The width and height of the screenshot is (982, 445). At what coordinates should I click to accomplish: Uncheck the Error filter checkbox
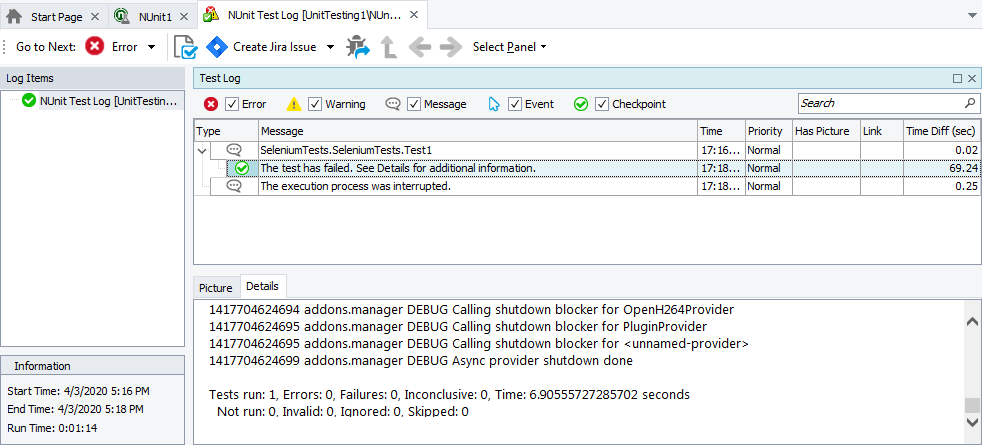(232, 104)
